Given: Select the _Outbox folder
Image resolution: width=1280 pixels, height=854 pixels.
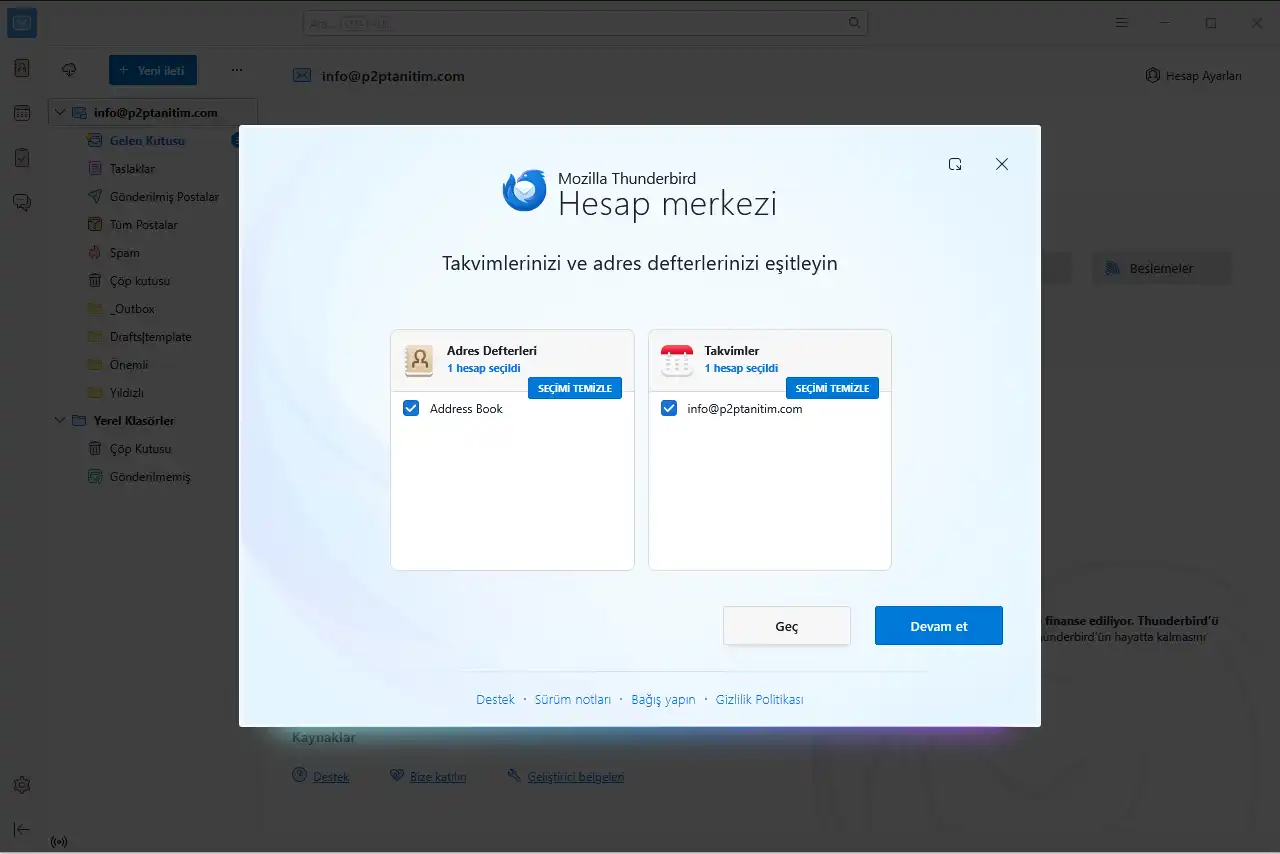Looking at the screenshot, I should [x=132, y=309].
